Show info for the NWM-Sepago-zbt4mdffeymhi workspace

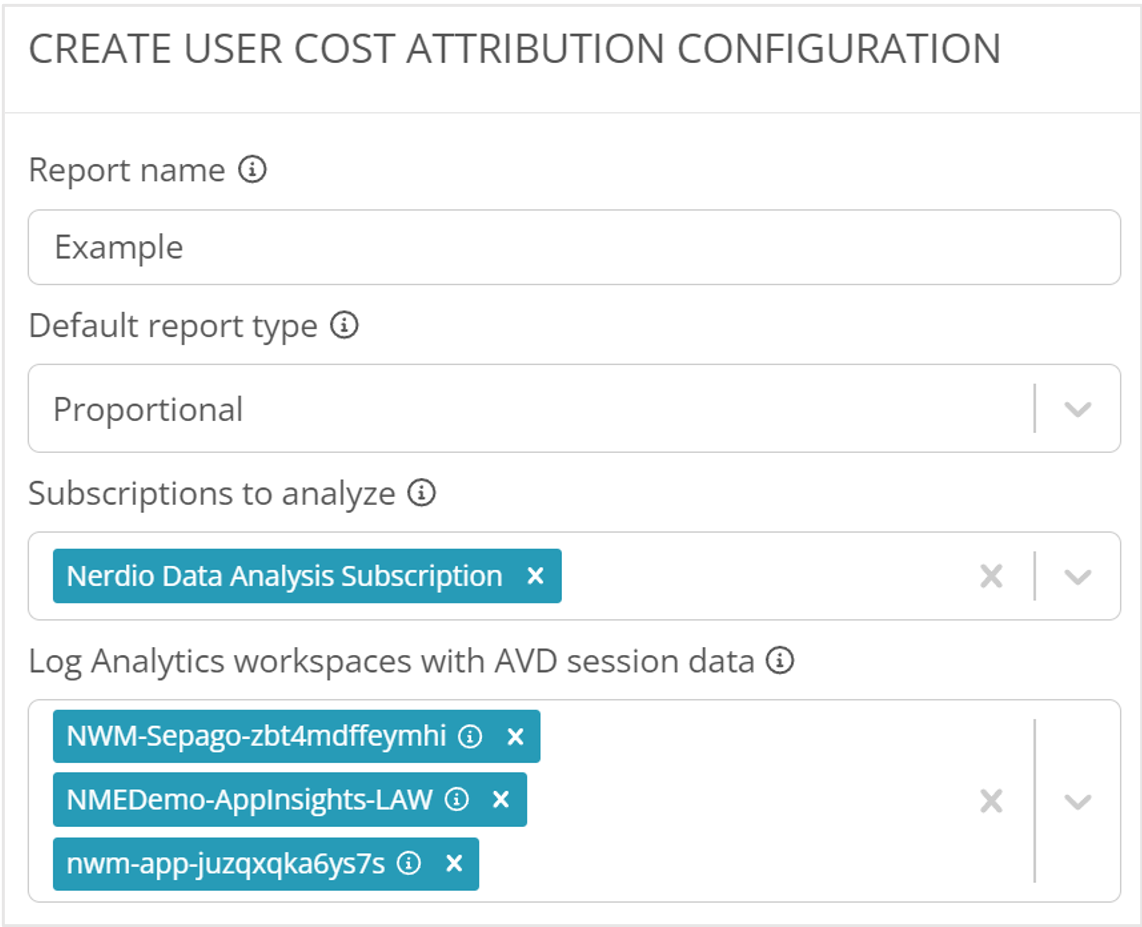(469, 737)
